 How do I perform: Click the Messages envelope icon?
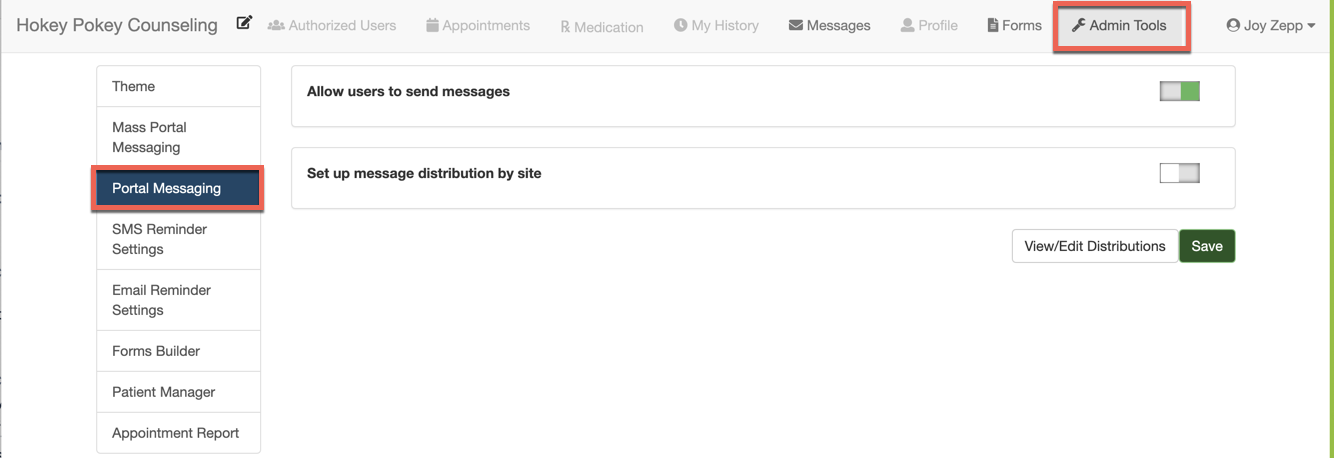pos(796,25)
